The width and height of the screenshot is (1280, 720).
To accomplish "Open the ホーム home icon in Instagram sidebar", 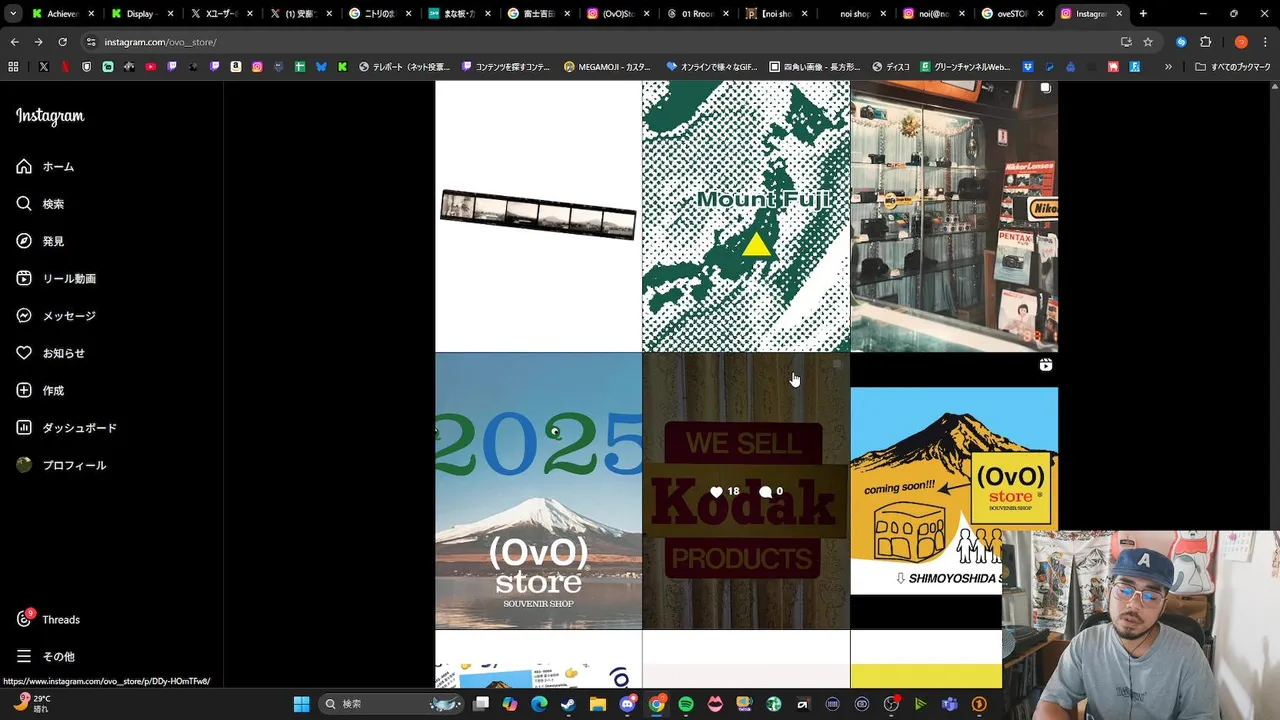I will (24, 166).
